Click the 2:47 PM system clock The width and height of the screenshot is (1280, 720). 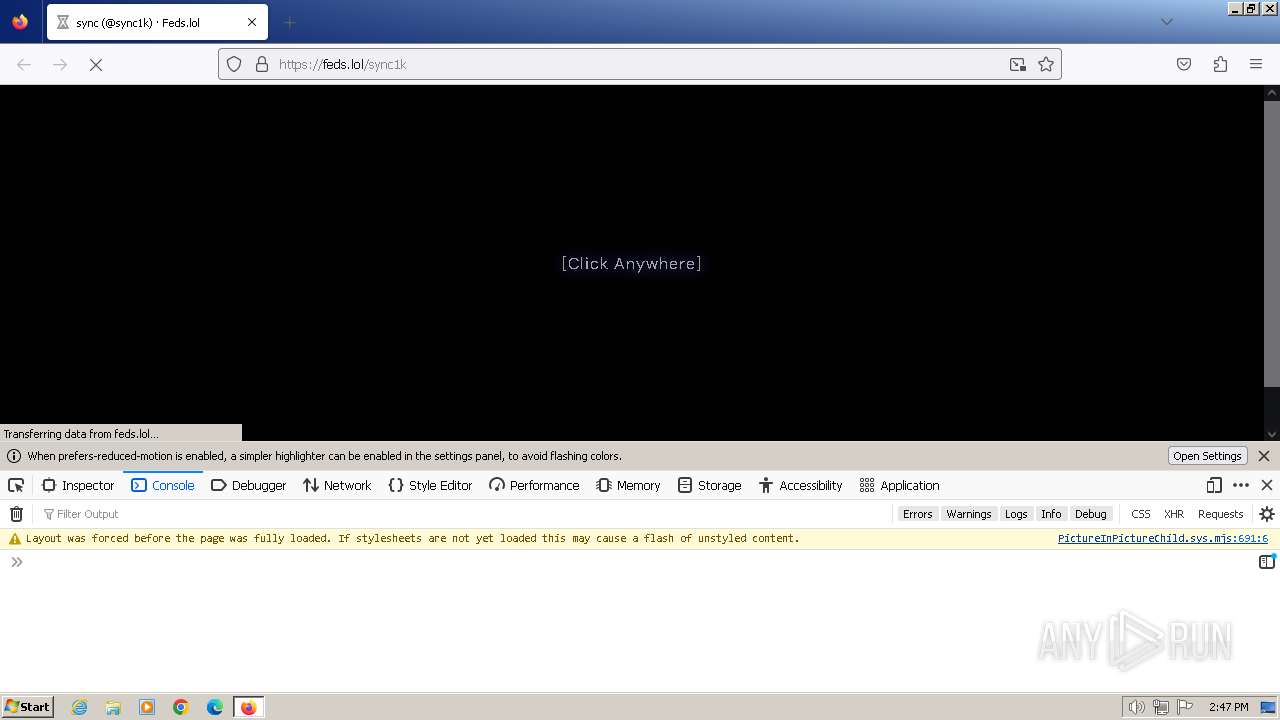click(1228, 707)
